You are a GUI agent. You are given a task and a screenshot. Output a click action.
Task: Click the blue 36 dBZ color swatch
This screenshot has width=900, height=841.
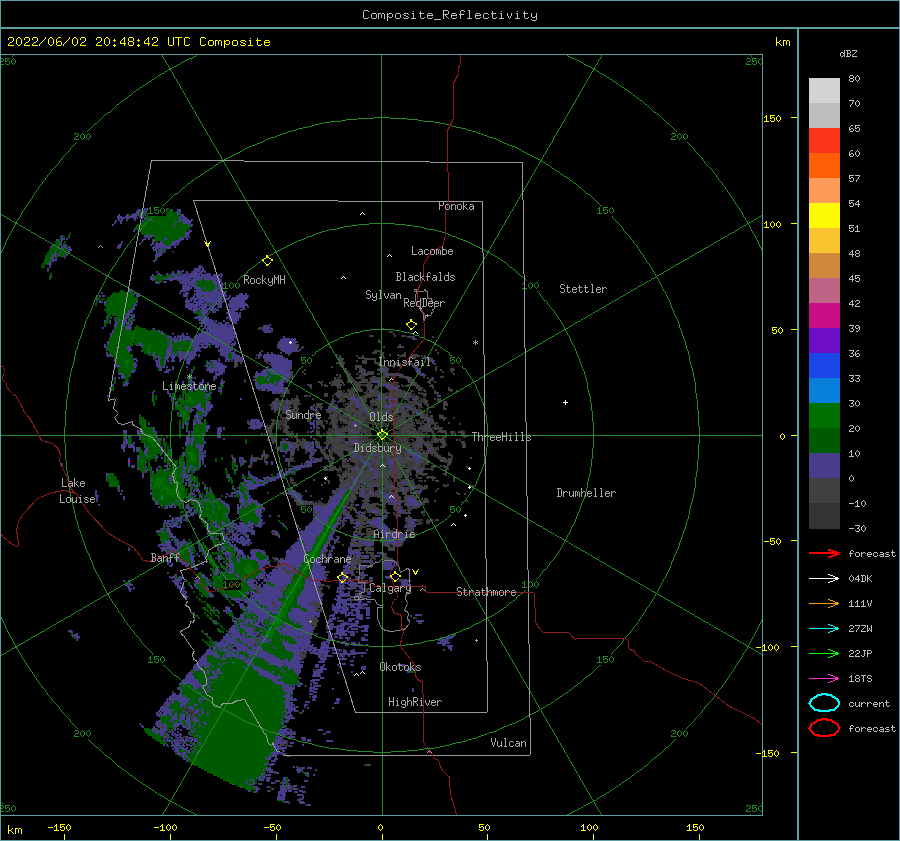(x=824, y=365)
